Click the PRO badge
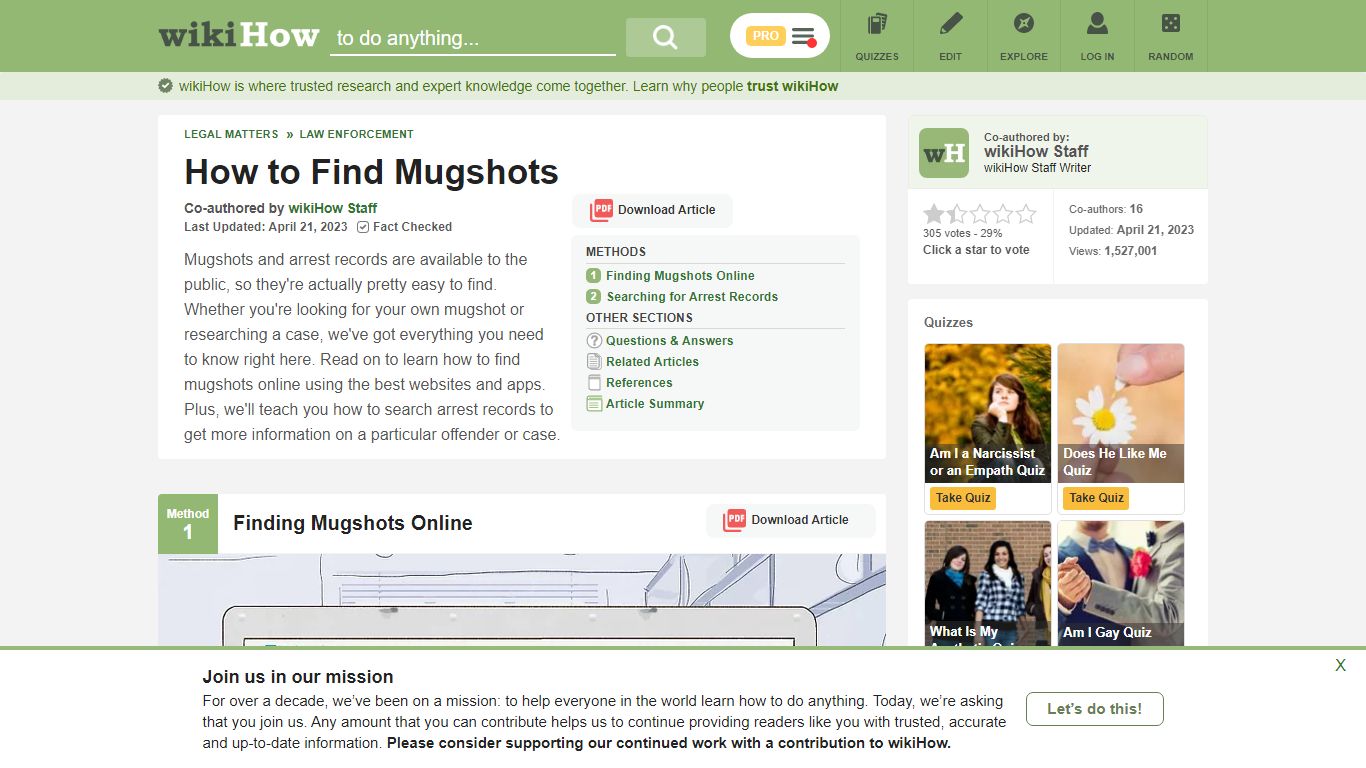The image size is (1366, 768). click(765, 36)
